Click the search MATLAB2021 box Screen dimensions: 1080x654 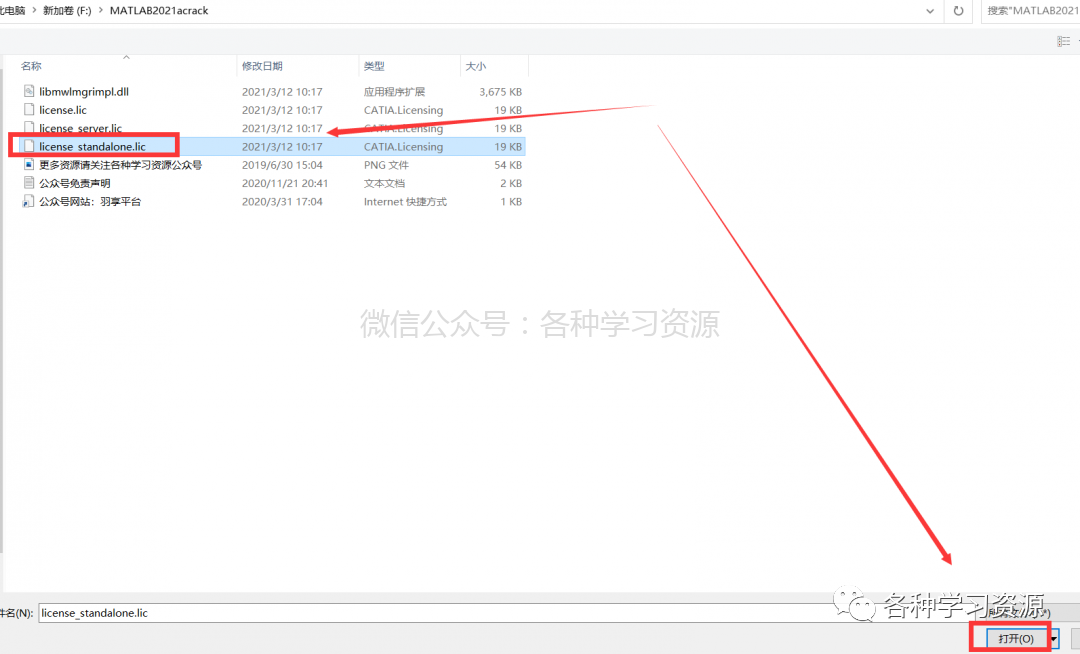pyautogui.click(x=1030, y=11)
